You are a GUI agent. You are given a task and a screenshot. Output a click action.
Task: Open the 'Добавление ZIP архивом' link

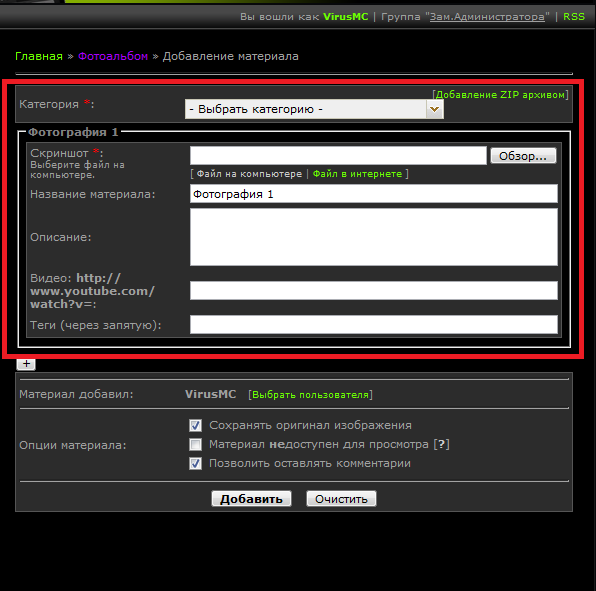(500, 95)
